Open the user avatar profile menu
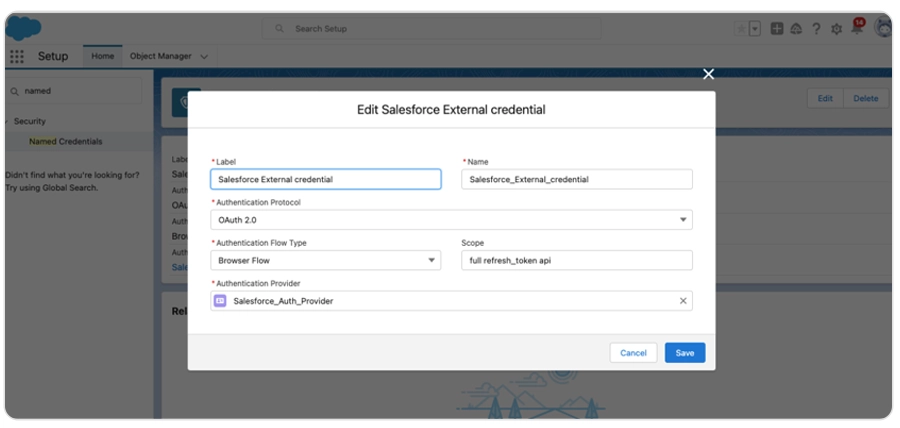Image resolution: width=900 pixels, height=428 pixels. [882, 28]
